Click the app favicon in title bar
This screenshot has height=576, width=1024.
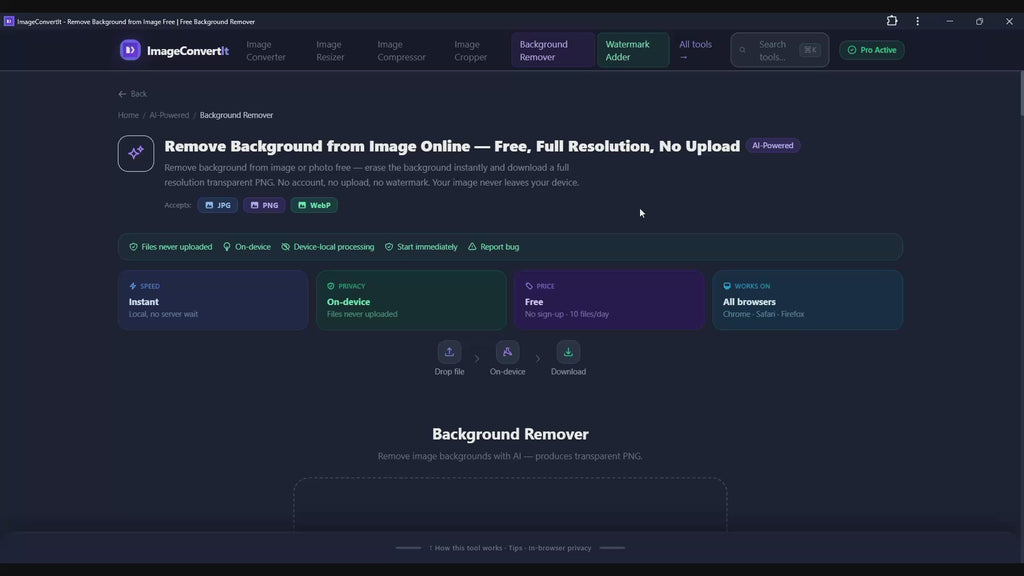9,21
